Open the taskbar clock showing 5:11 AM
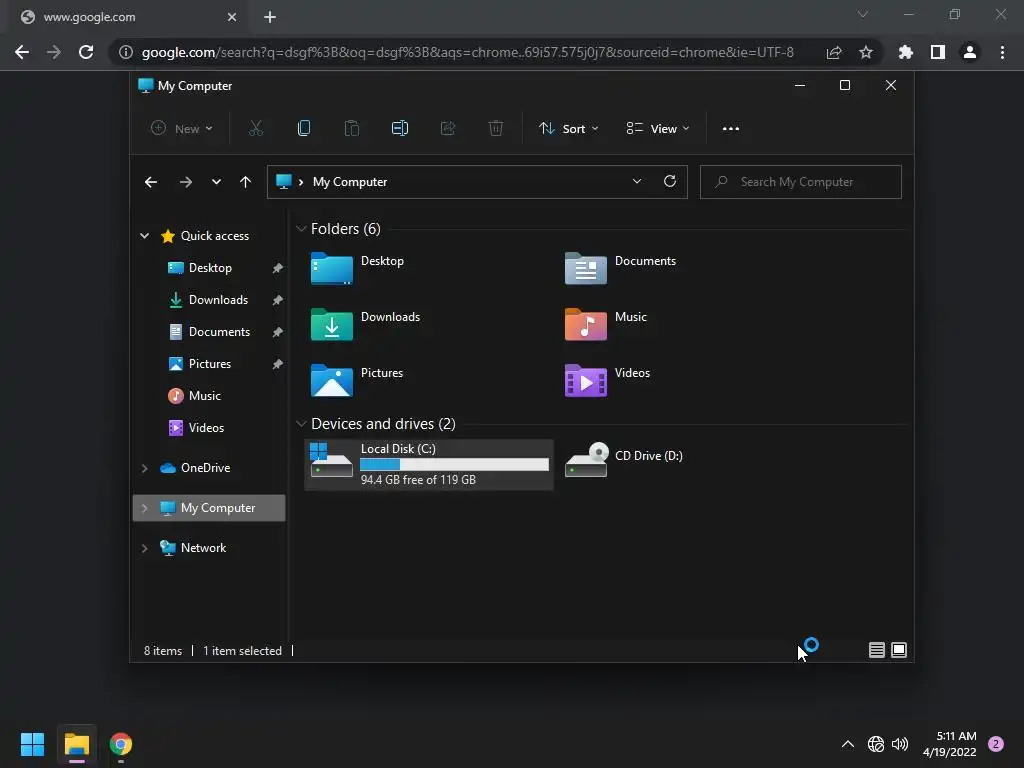 click(x=950, y=744)
